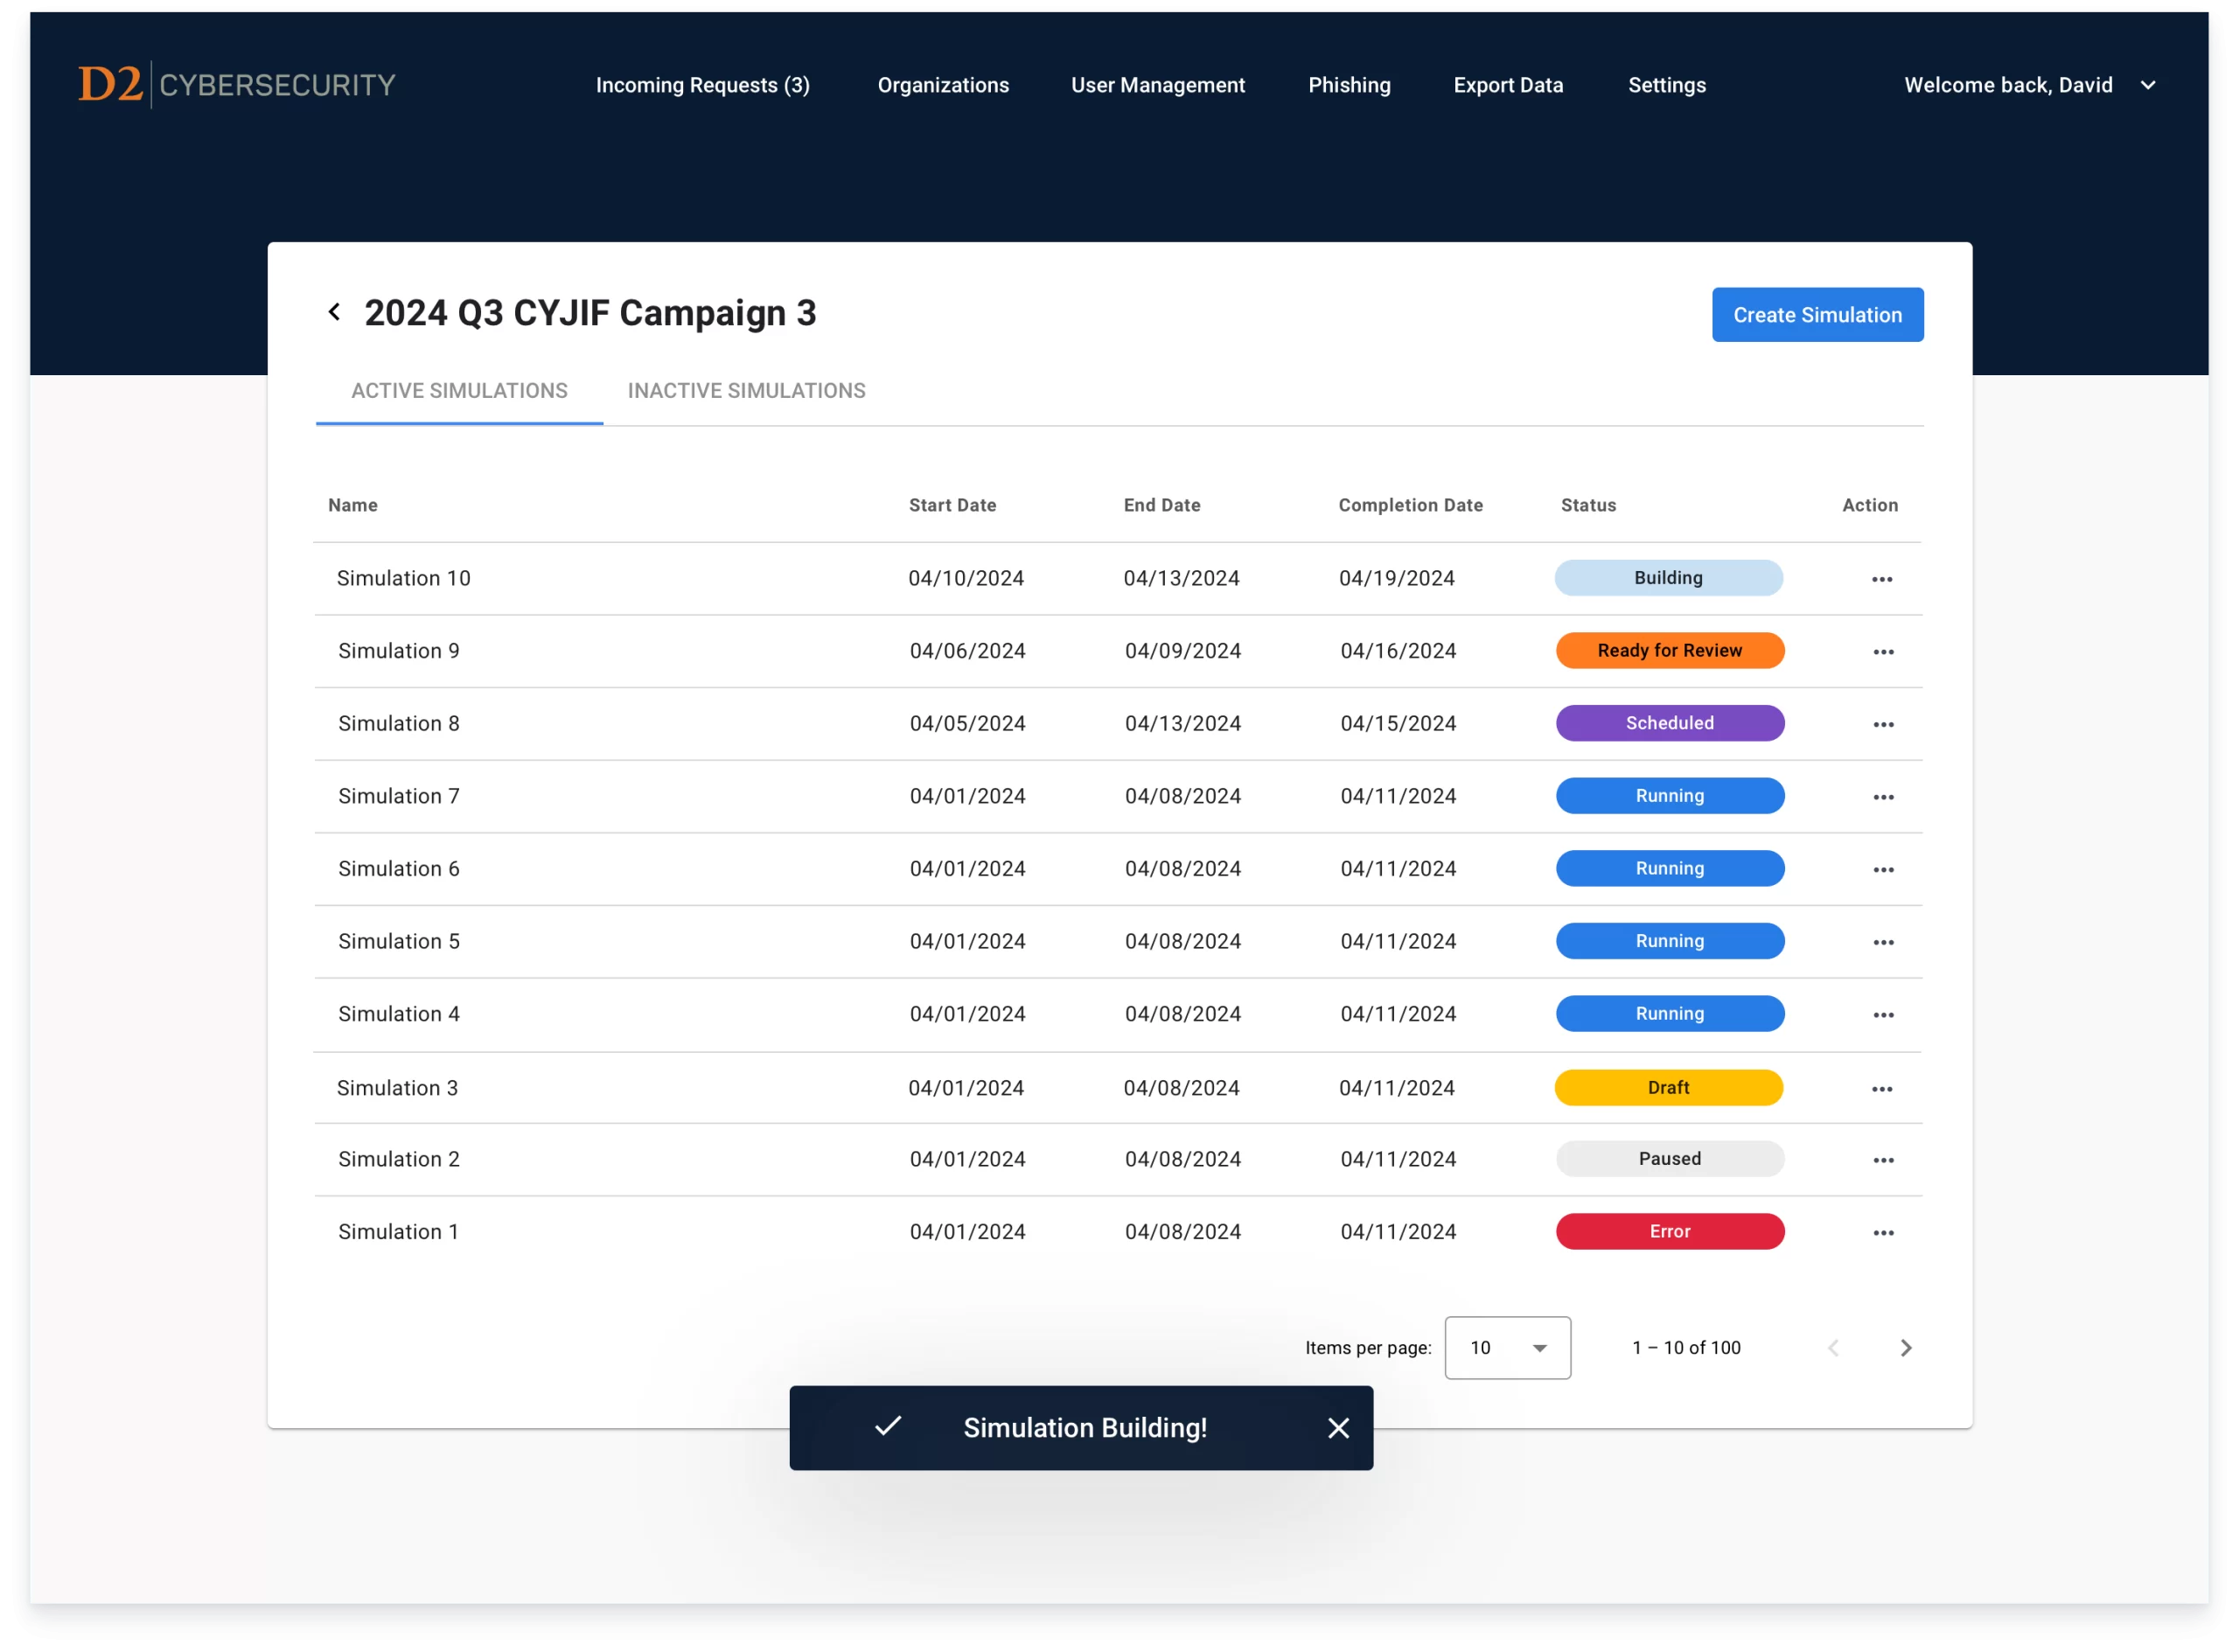
Task: Click the Status column header
Action: [x=1588, y=505]
